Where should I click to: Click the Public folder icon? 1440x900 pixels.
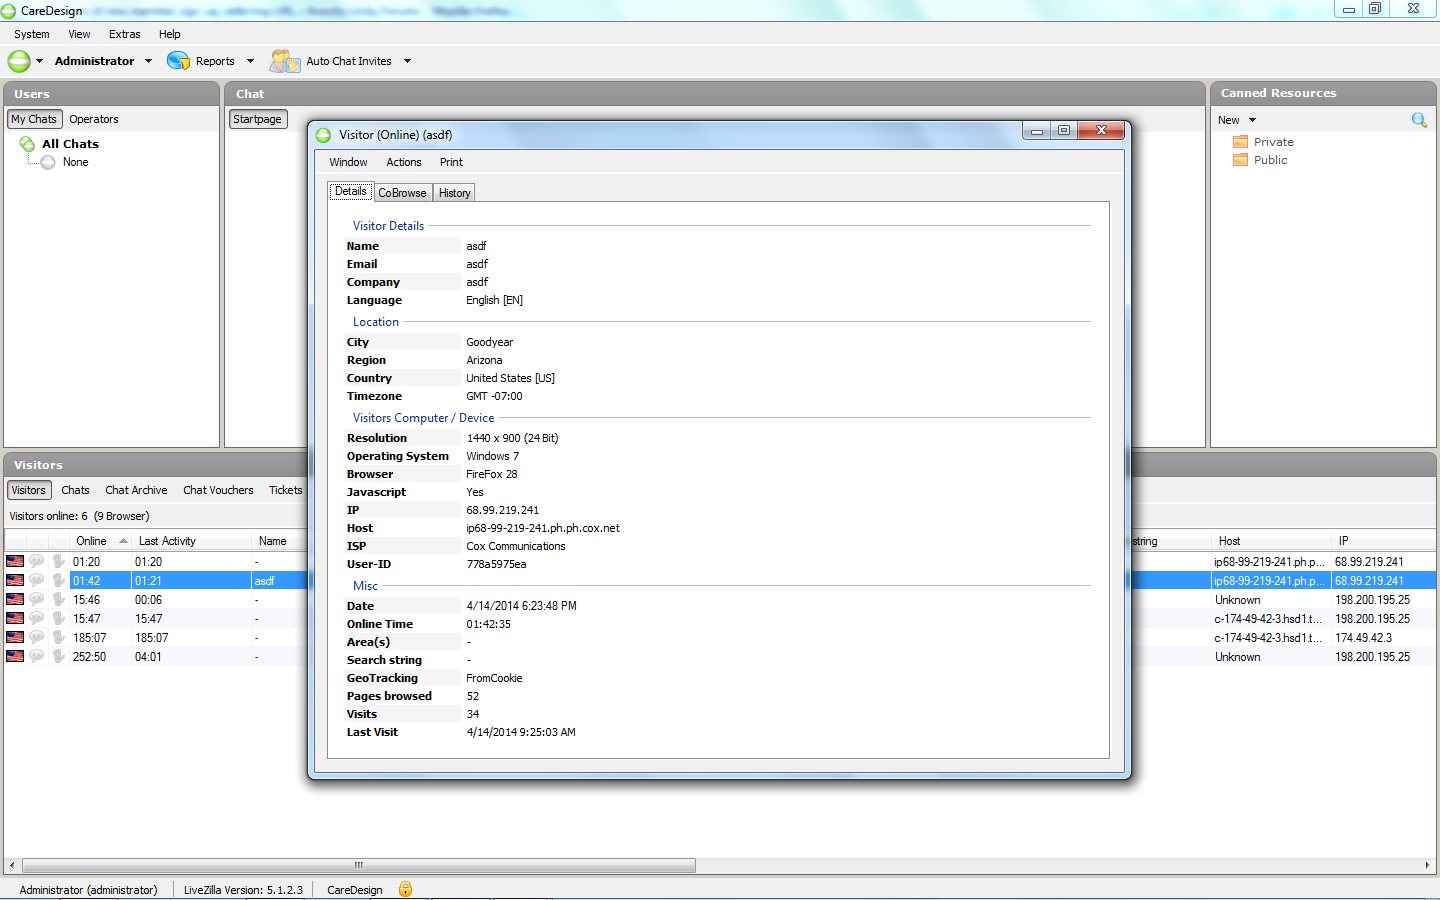tap(1240, 160)
